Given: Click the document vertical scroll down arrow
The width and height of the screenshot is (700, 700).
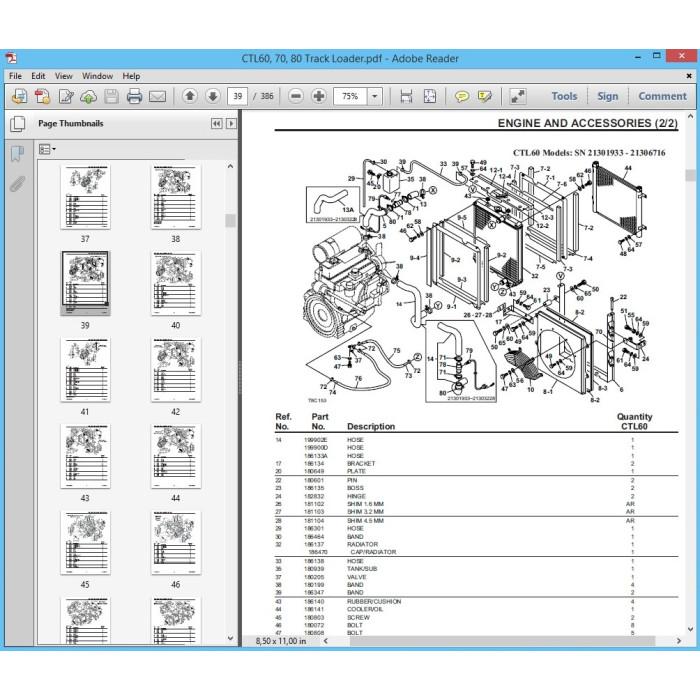Looking at the screenshot, I should click(691, 629).
